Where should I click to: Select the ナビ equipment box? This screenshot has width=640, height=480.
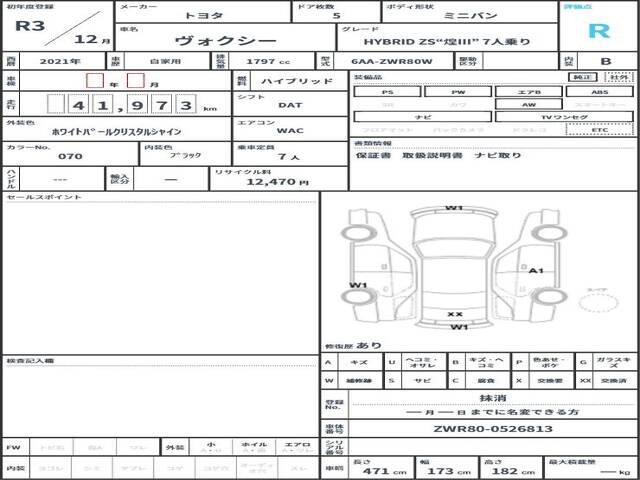click(422, 117)
